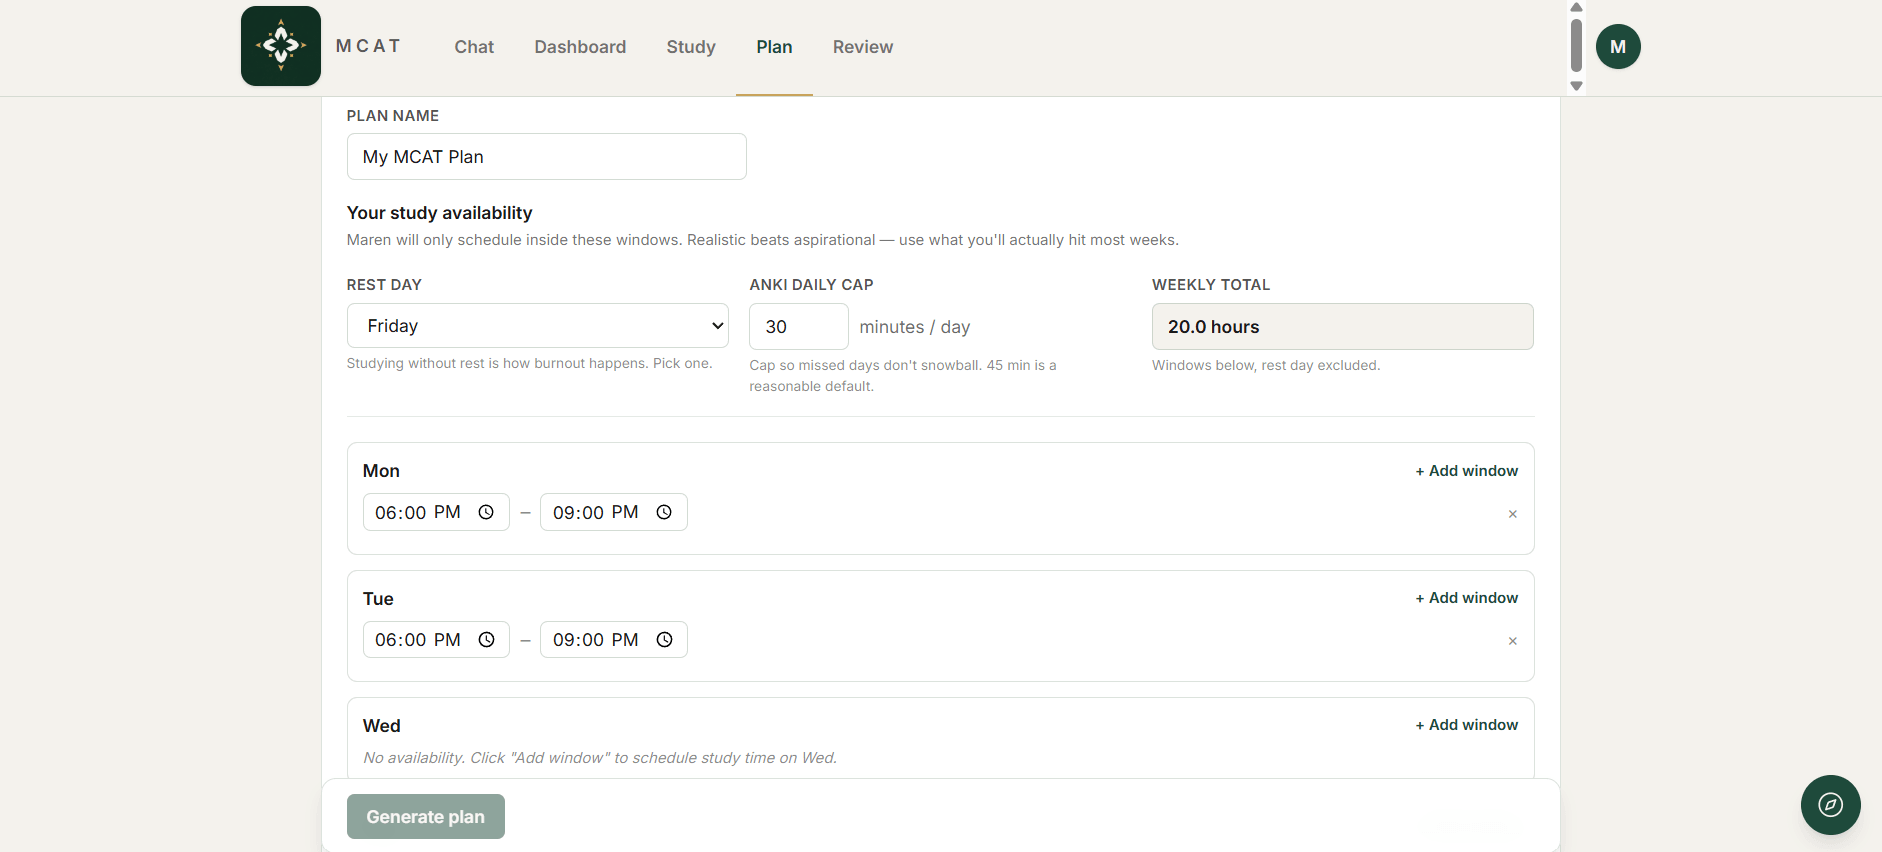Click the WEEKLY TOTAL label

pos(1211,285)
